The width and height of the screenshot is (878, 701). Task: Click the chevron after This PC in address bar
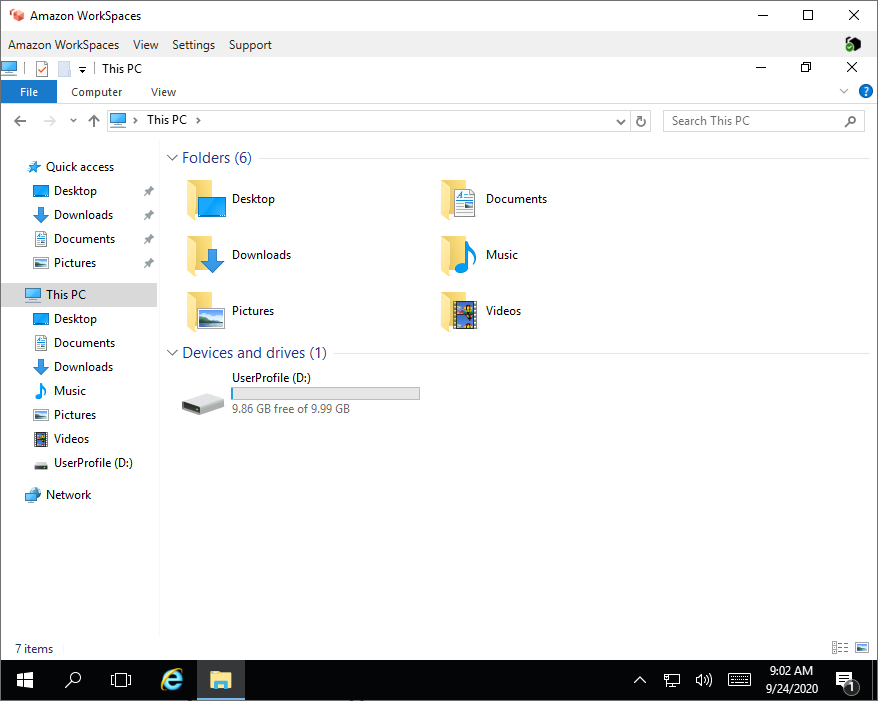click(198, 120)
